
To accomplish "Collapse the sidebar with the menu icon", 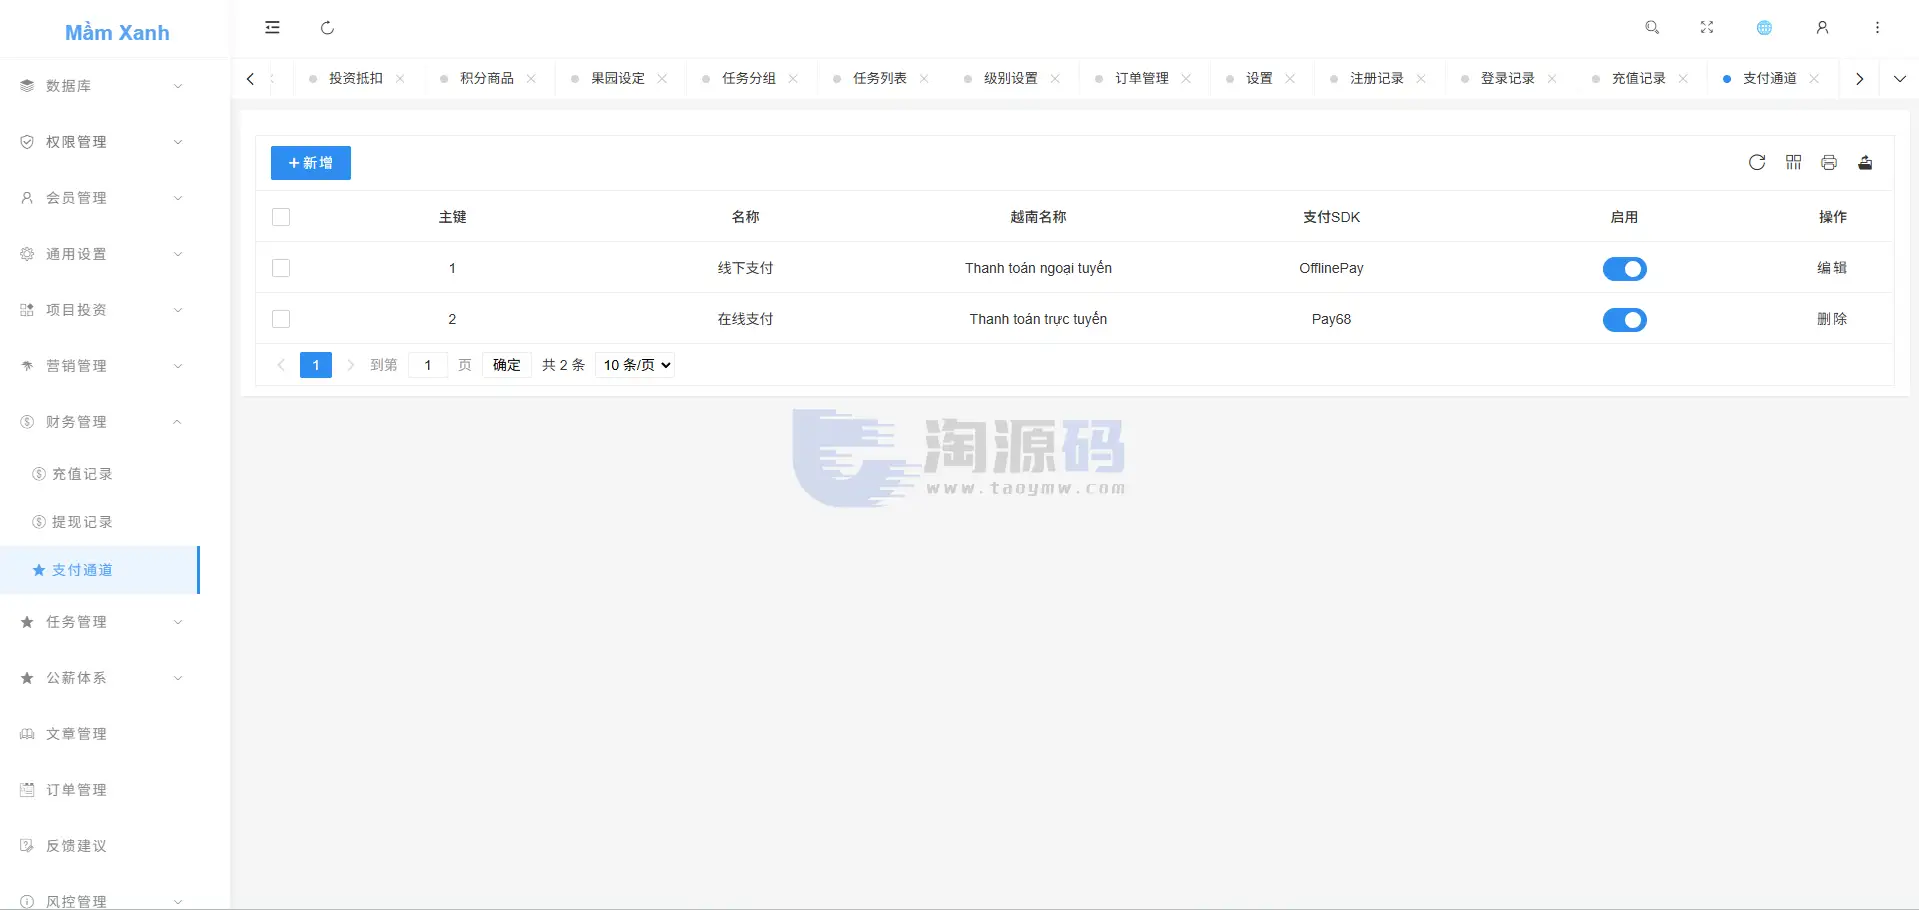I will point(272,28).
